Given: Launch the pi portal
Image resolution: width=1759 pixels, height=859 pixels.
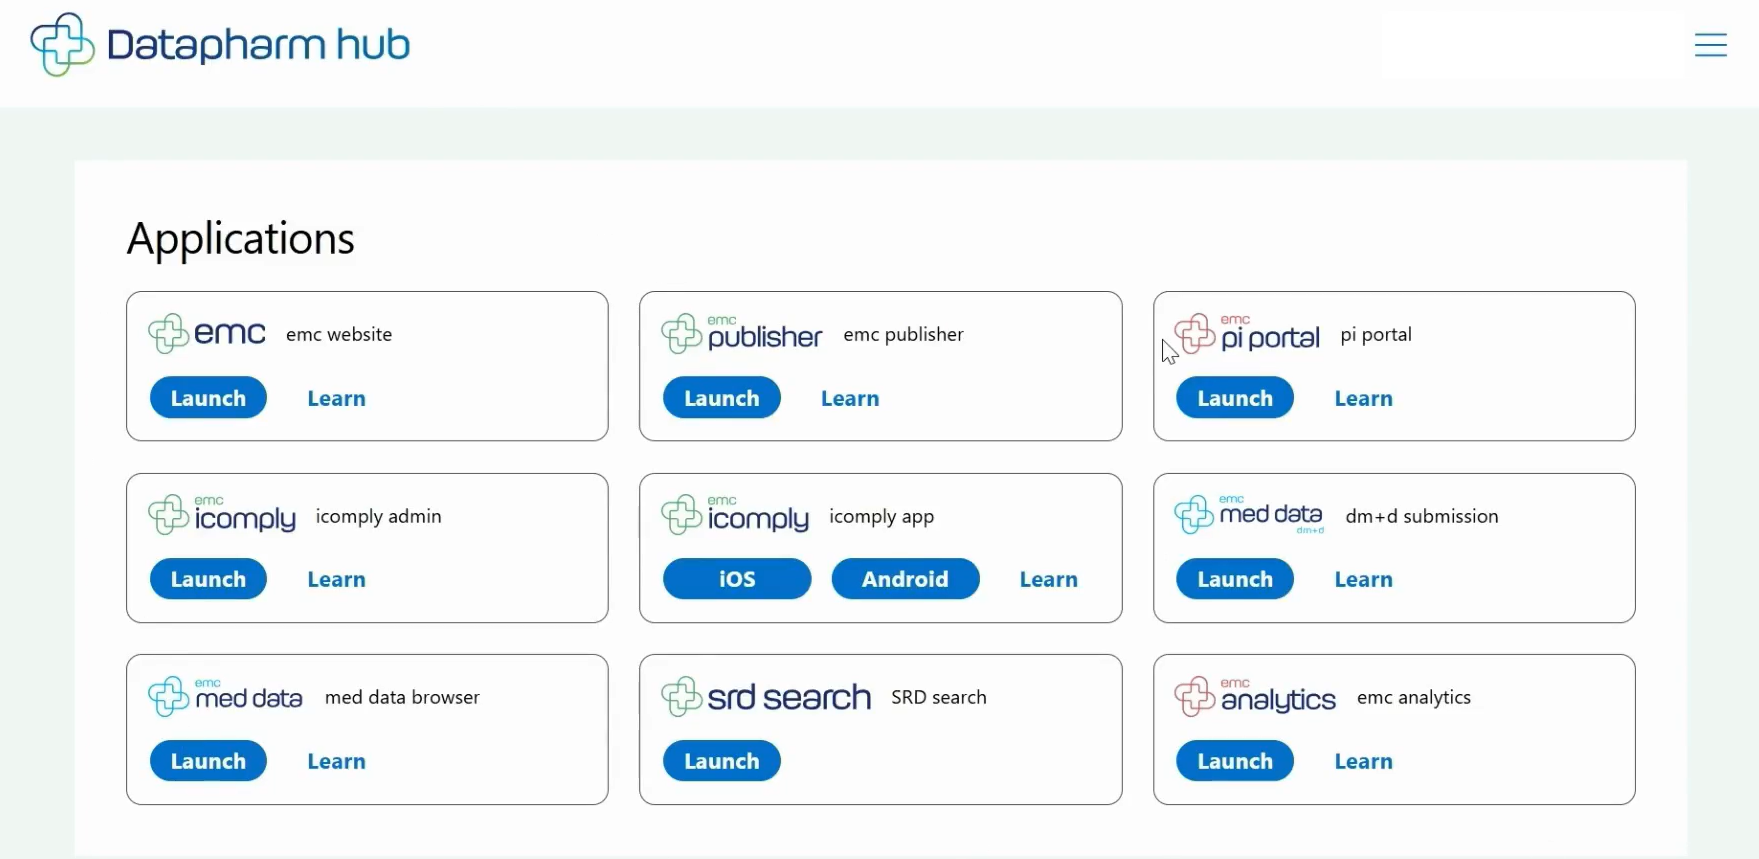Looking at the screenshot, I should [1234, 398].
